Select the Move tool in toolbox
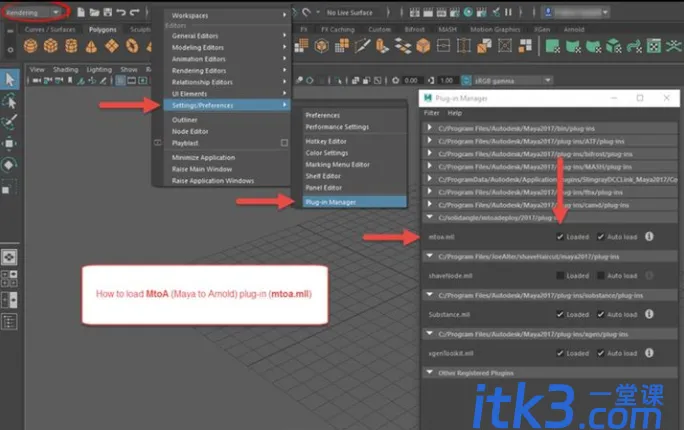Viewport: 684px width, 430px height. (x=9, y=143)
